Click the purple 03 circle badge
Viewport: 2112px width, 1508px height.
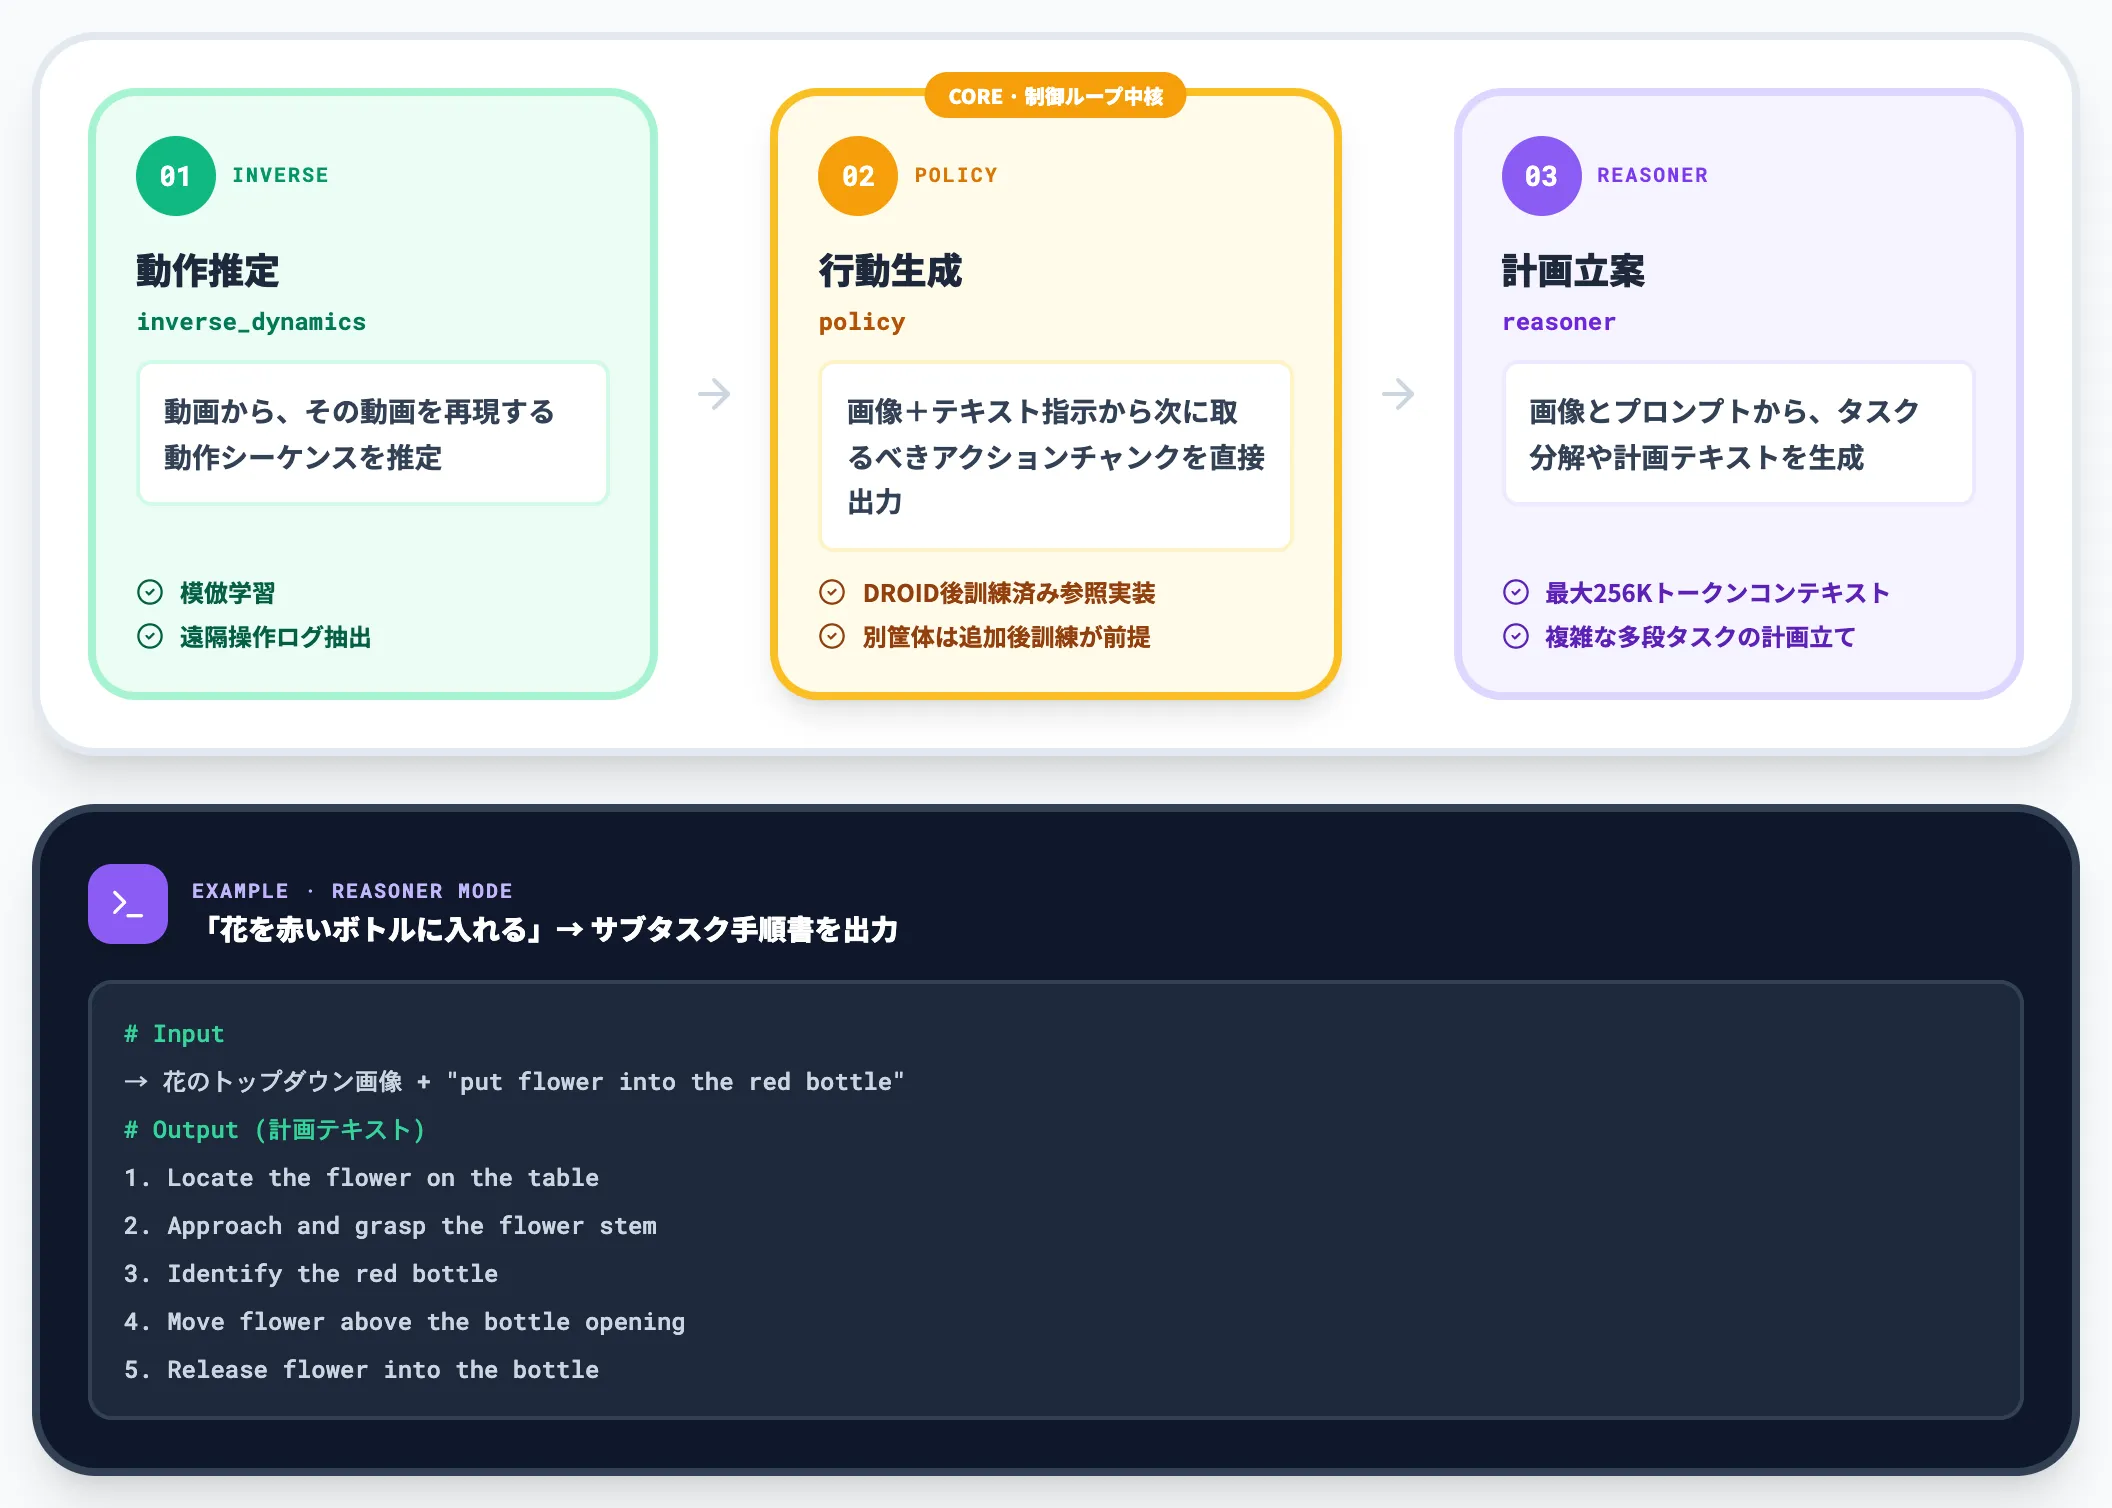[x=1541, y=176]
